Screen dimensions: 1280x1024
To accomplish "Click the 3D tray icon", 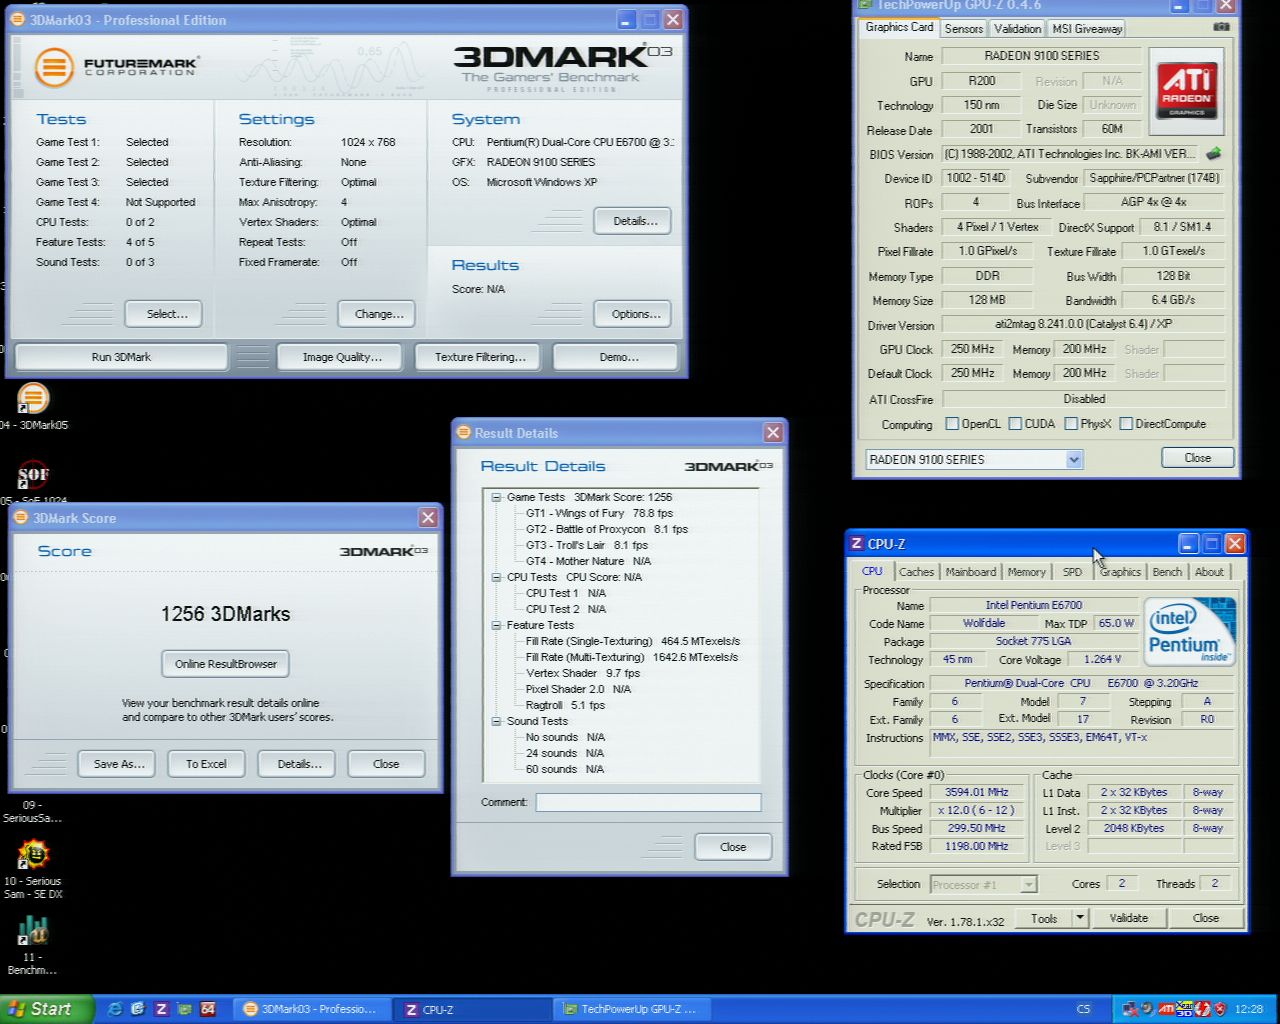I will pyautogui.click(x=1184, y=1009).
